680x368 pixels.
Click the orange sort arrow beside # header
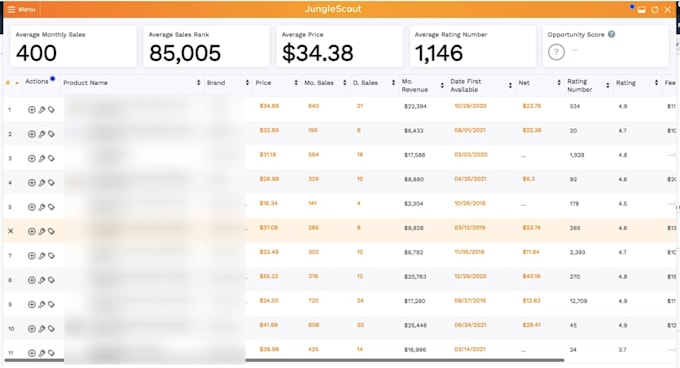(x=17, y=83)
